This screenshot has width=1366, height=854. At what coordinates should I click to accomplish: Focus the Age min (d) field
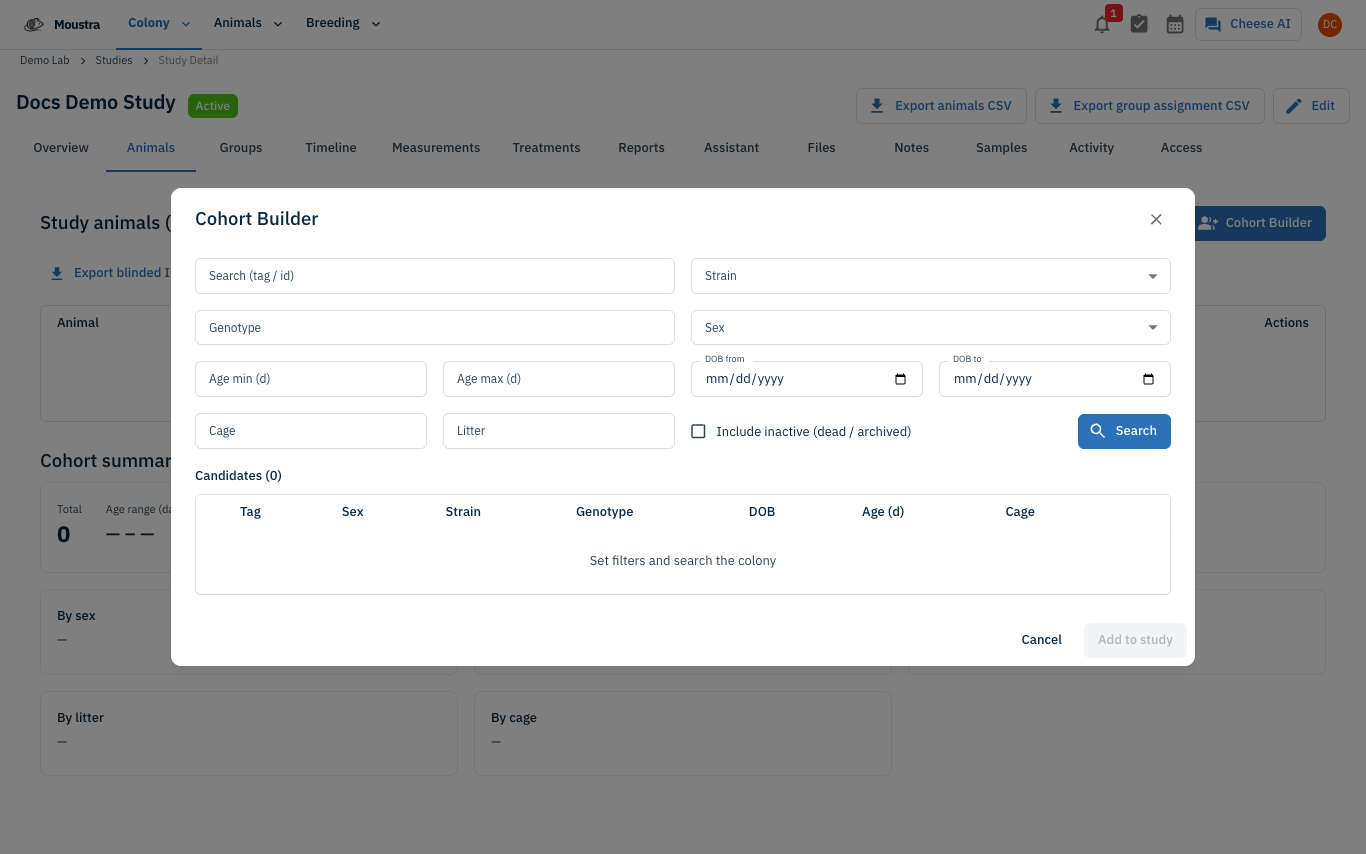click(x=311, y=379)
